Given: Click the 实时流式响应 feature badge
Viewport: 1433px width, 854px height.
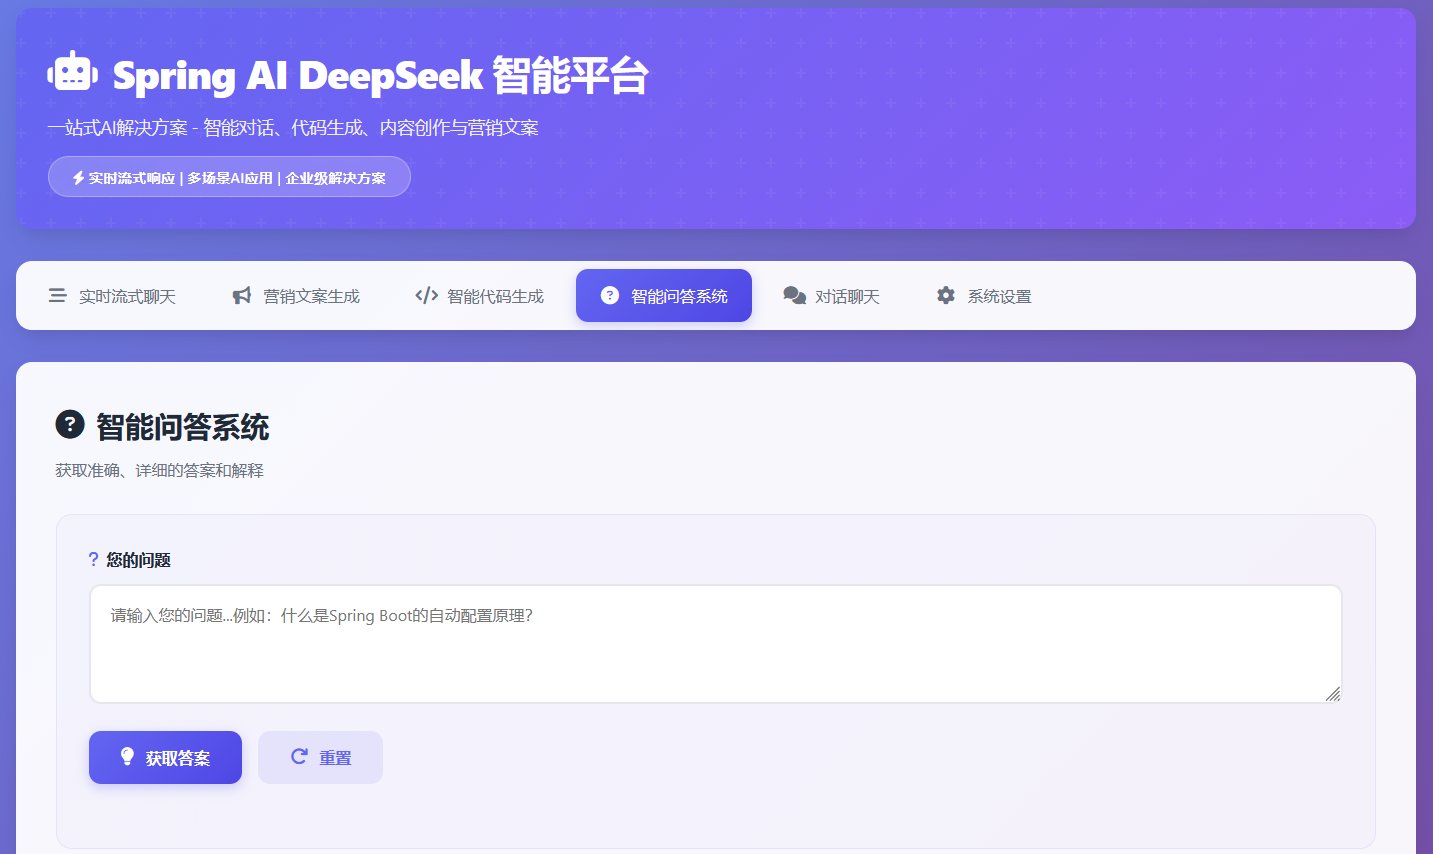Looking at the screenshot, I should pos(229,177).
